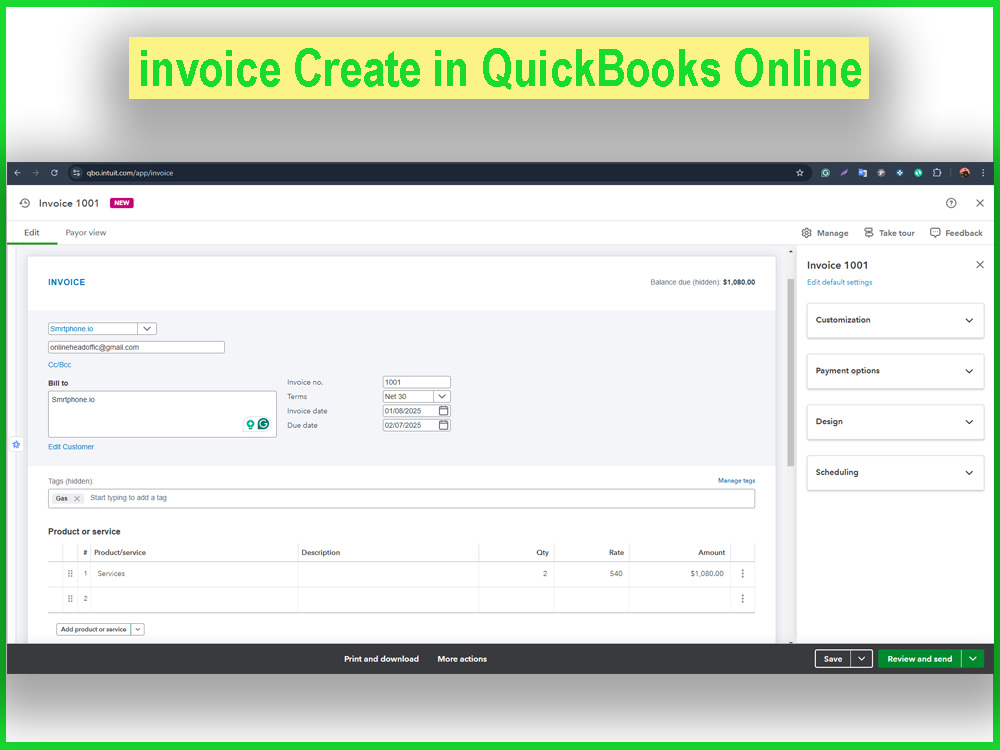The width and height of the screenshot is (1000, 750).
Task: Click the Cc/Bcc link
Action: pyautogui.click(x=59, y=365)
